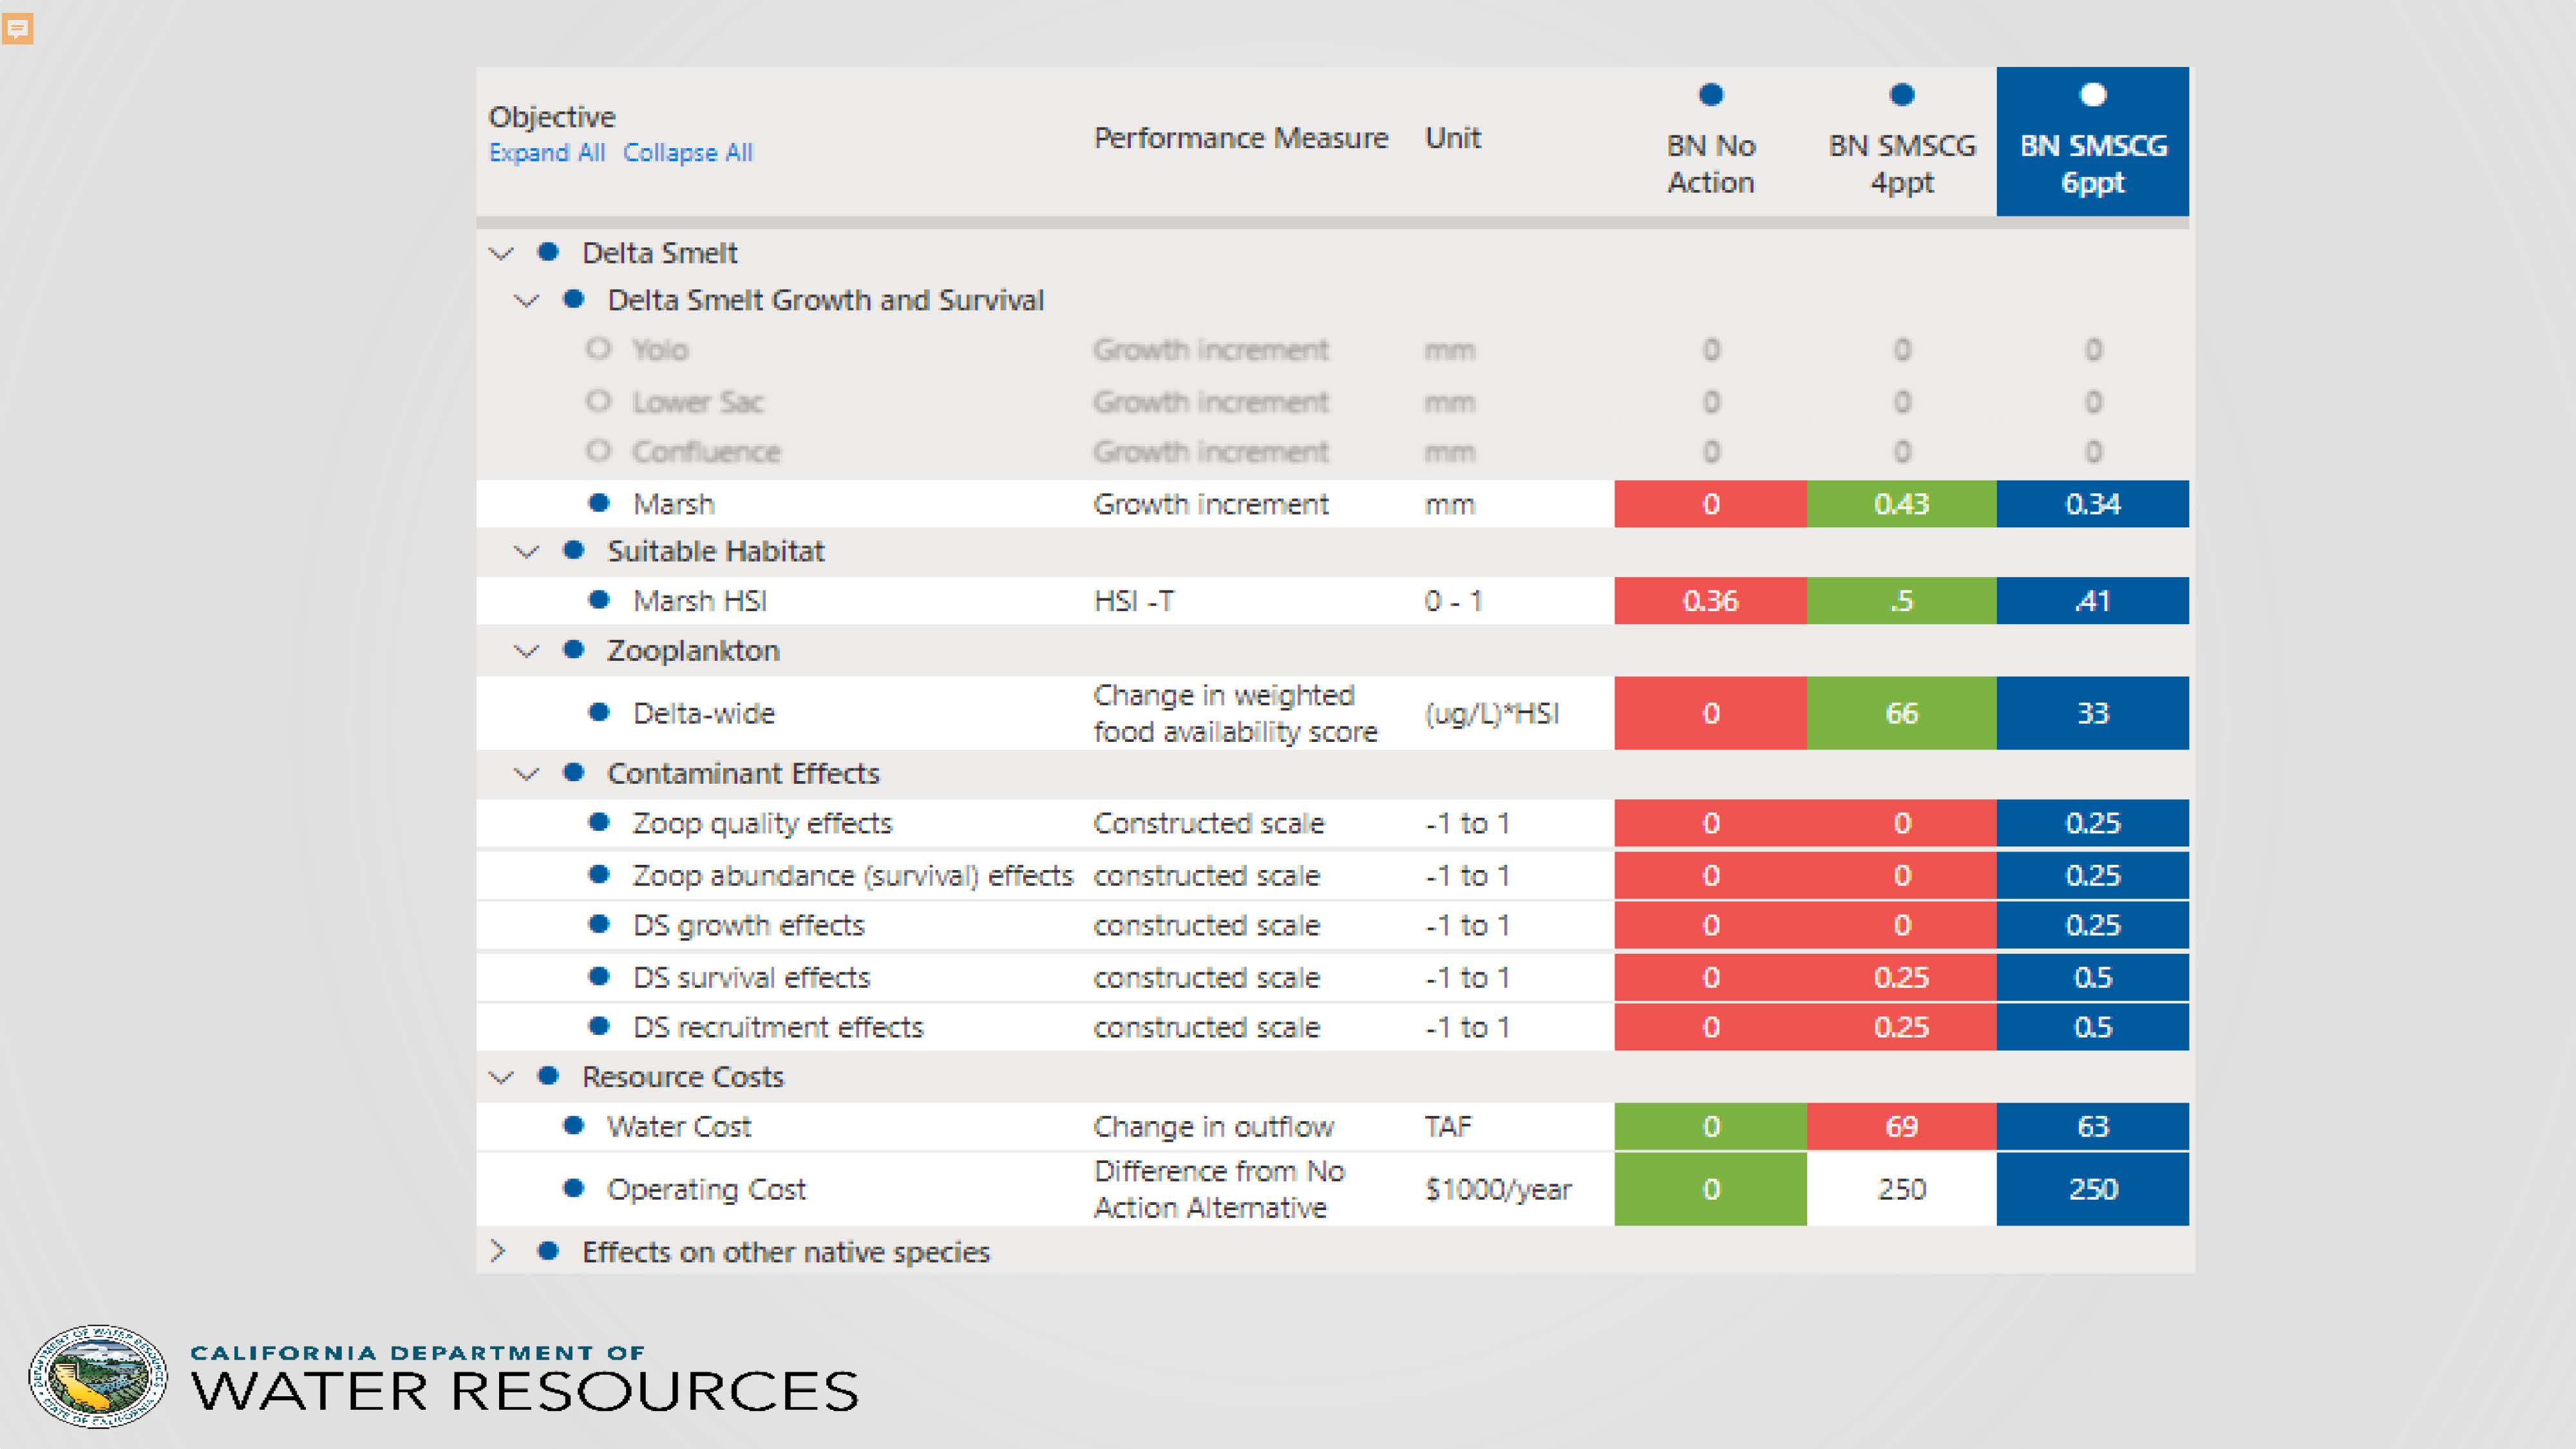2576x1449 pixels.
Task: Toggle the hollow circle beside Yolo
Action: pos(599,349)
